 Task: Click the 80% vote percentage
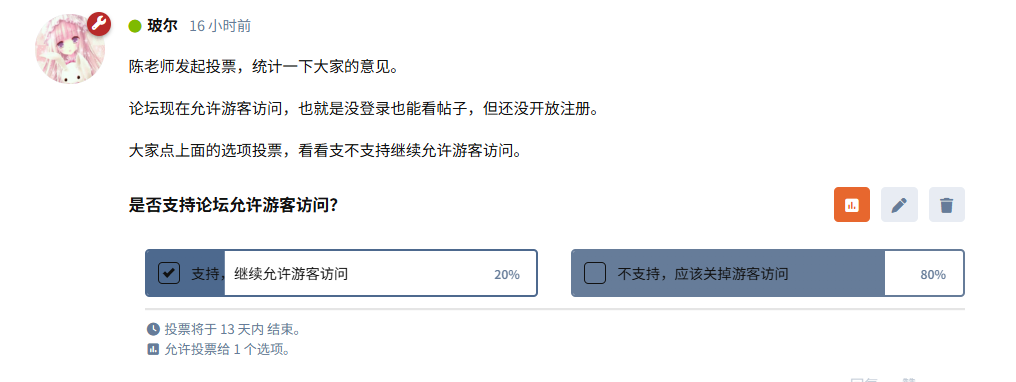pyautogui.click(x=932, y=275)
